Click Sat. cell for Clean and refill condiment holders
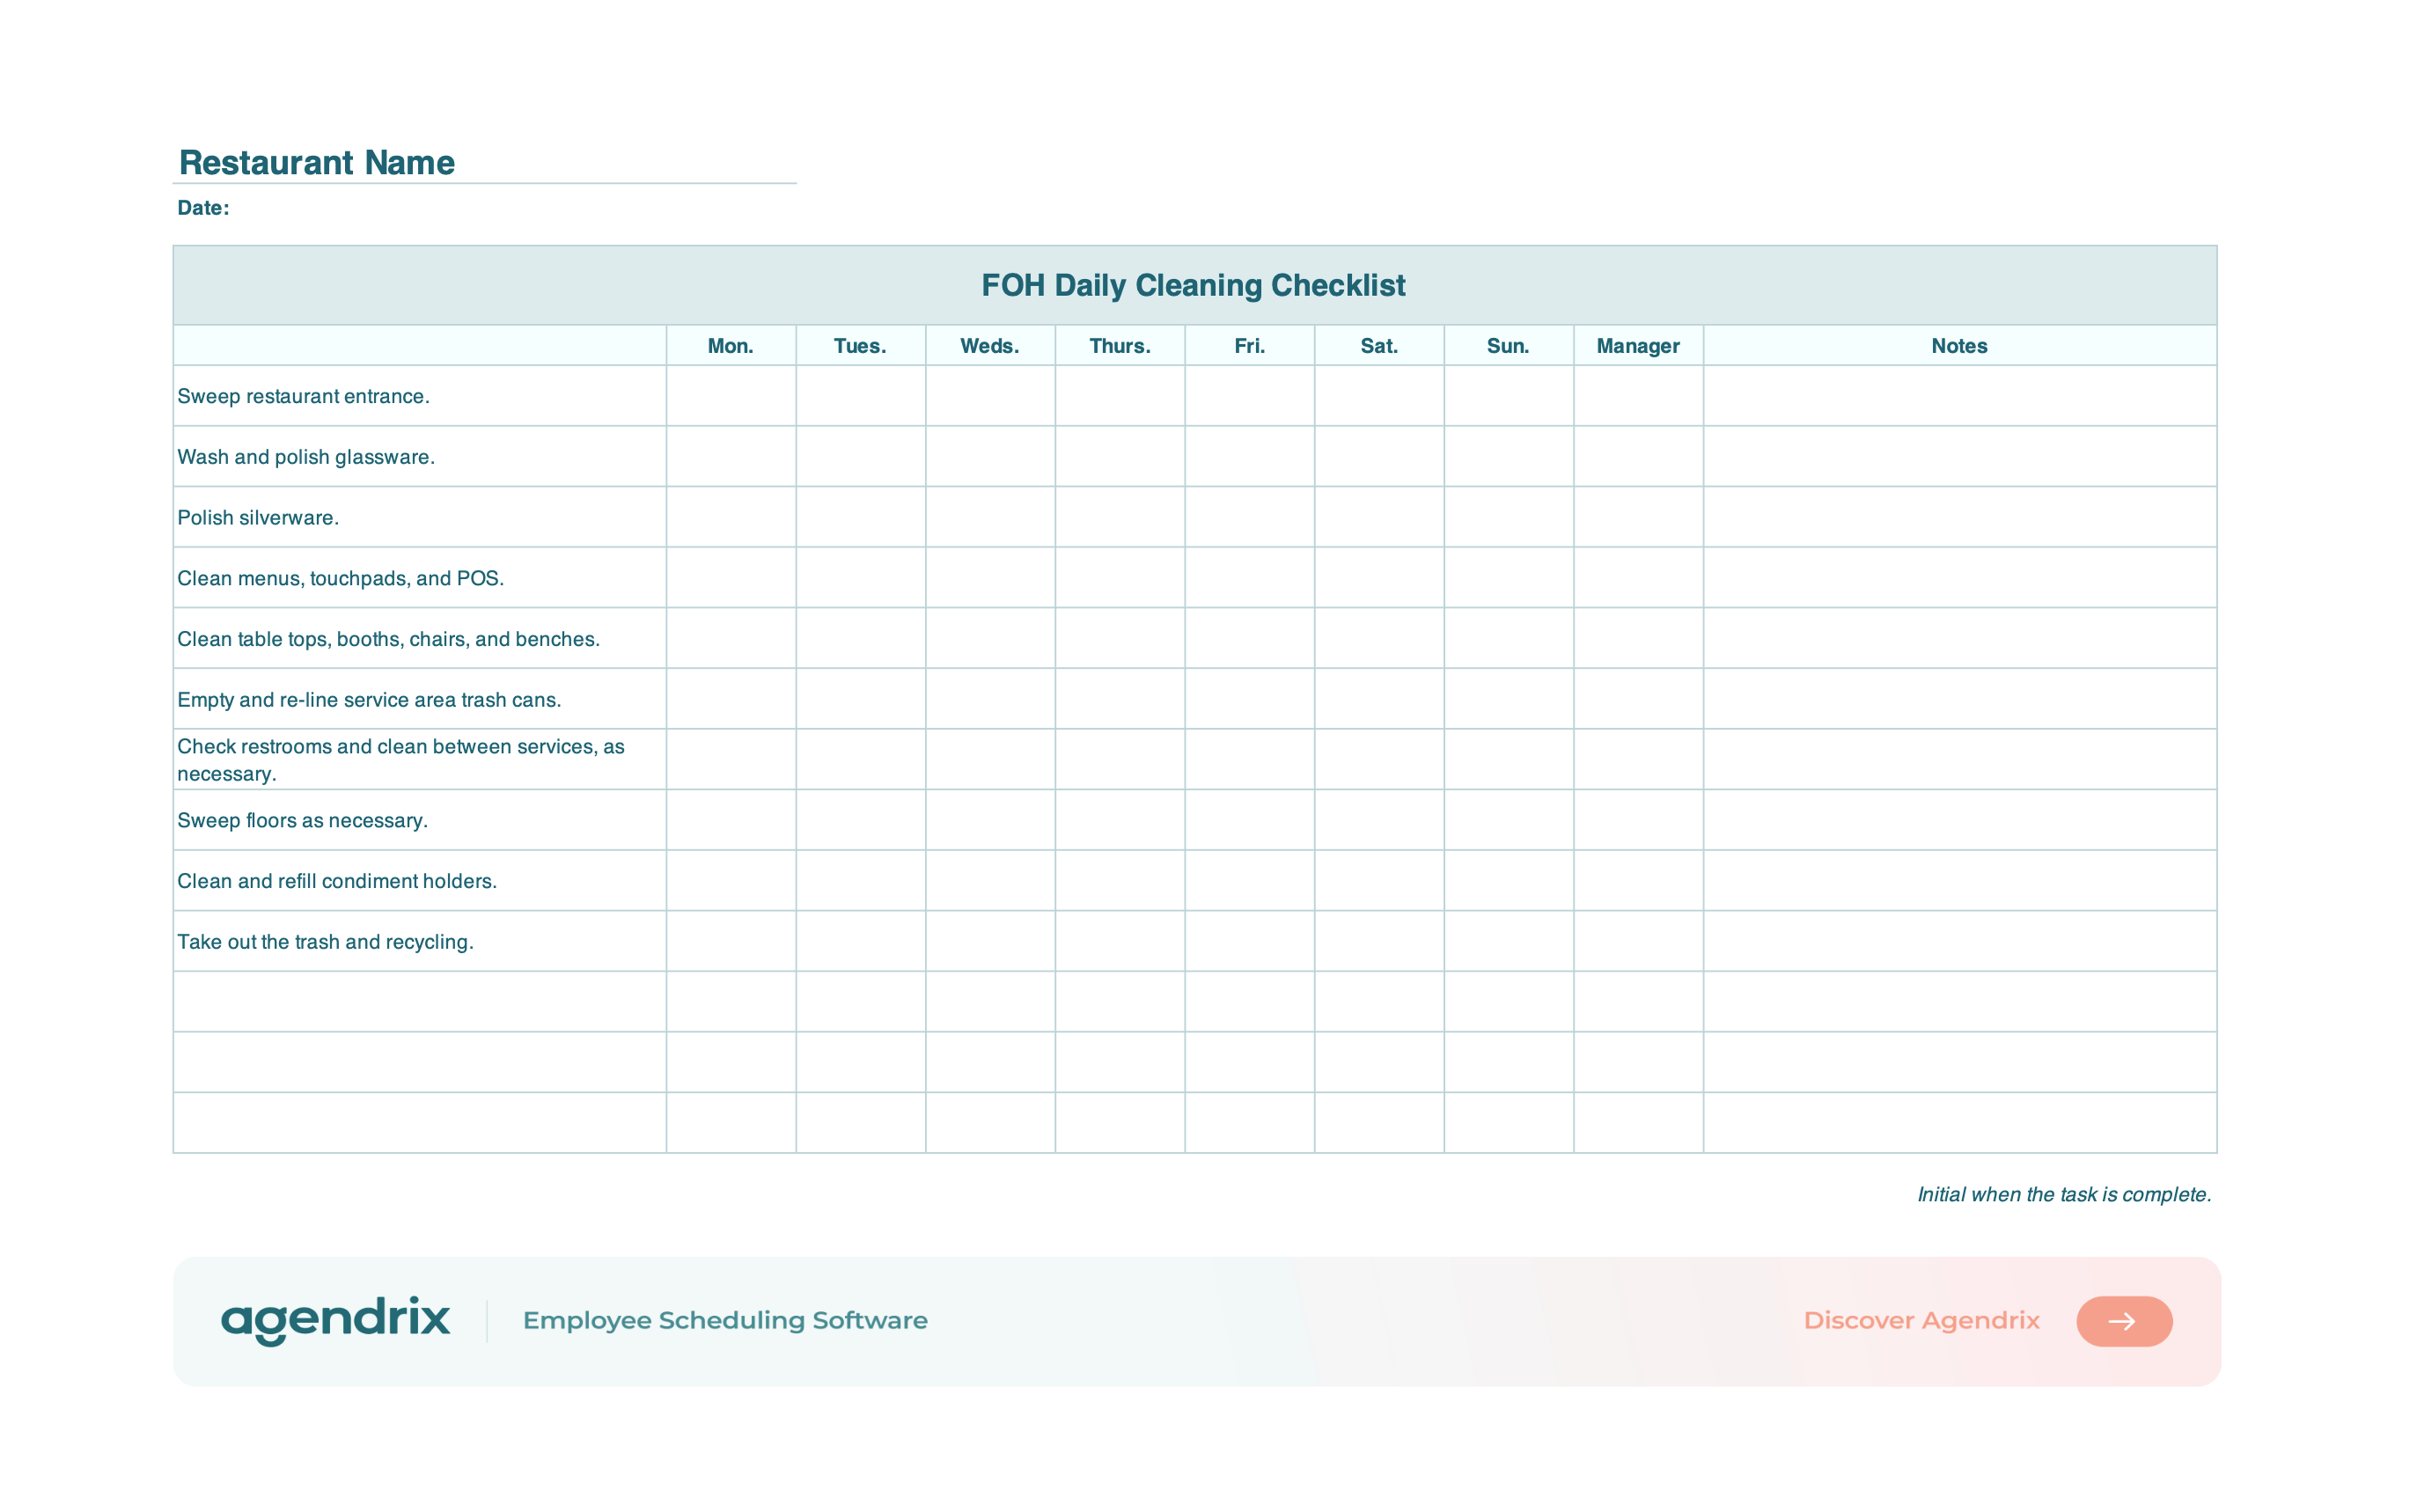Viewport: 2417px width, 1512px height. 1379,881
